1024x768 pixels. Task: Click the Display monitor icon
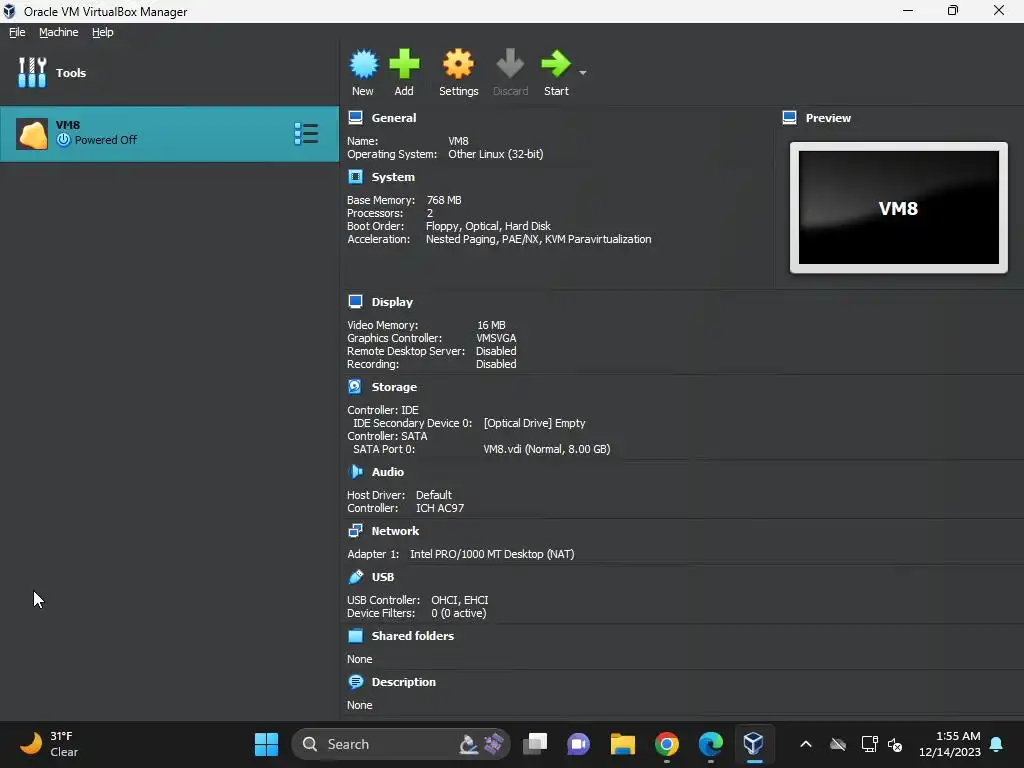pyautogui.click(x=355, y=302)
